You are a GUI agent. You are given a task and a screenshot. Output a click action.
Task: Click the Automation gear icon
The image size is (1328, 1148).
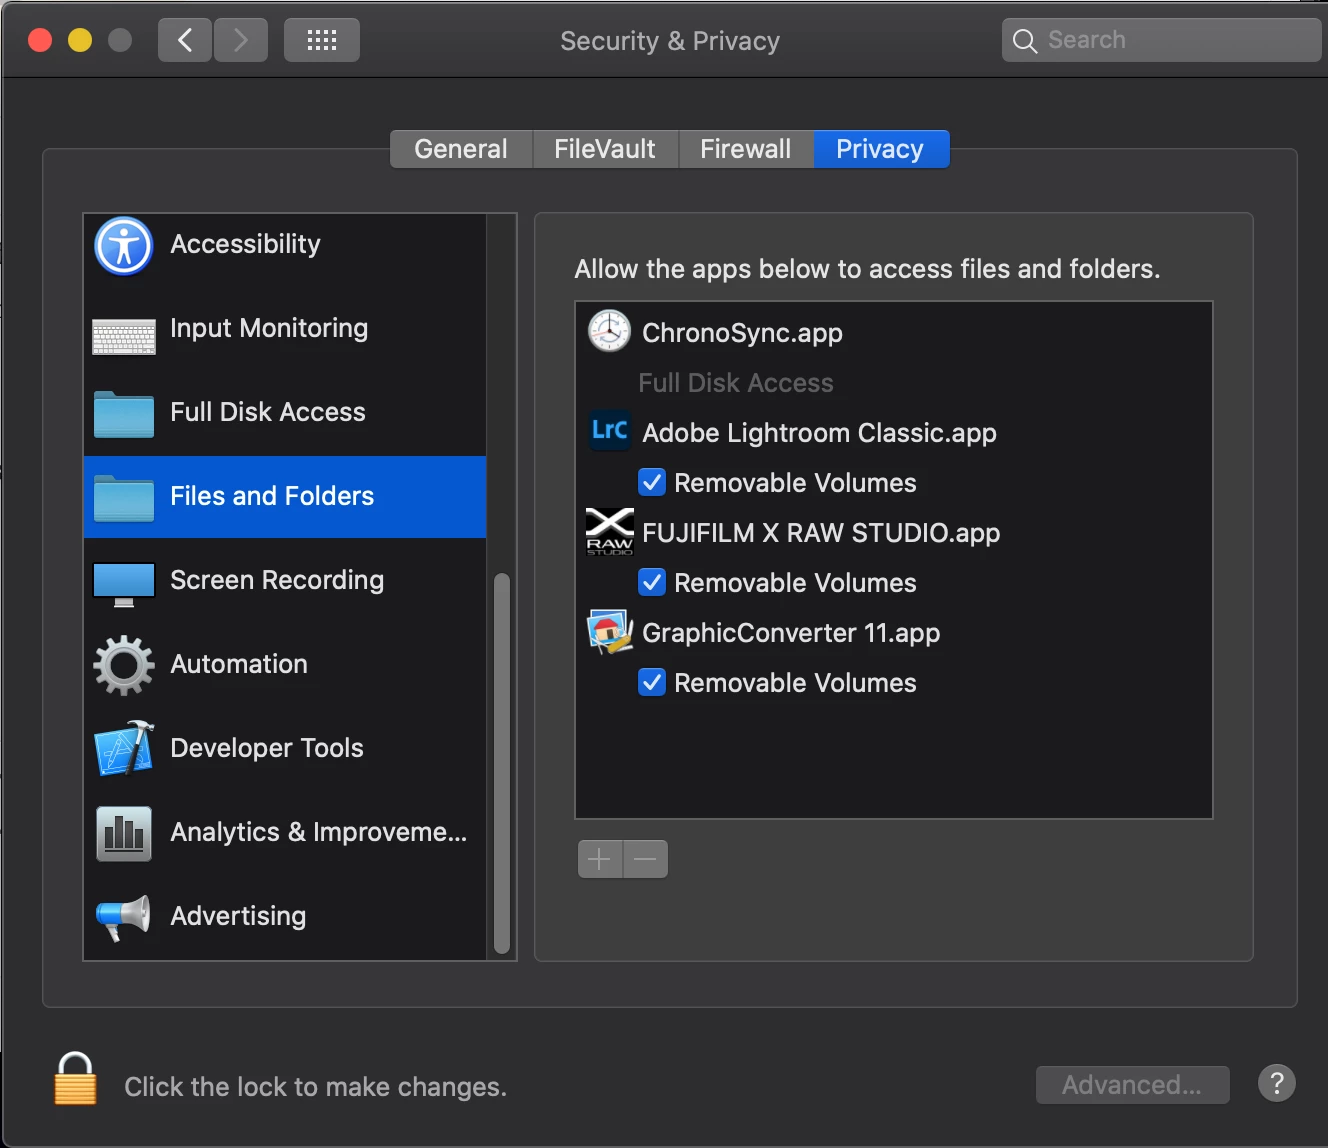pyautogui.click(x=124, y=665)
